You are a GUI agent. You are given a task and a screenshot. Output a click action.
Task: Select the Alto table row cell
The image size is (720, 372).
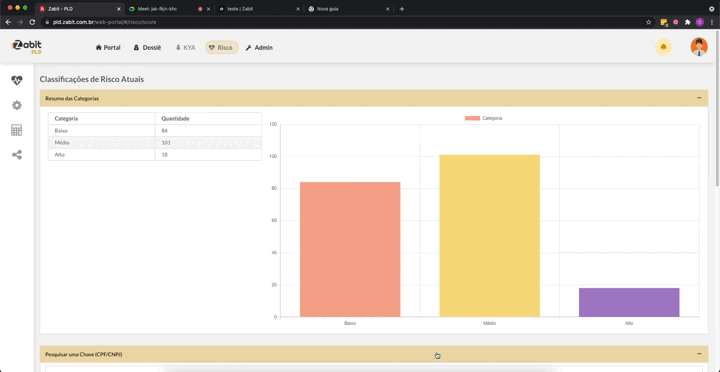[101, 155]
